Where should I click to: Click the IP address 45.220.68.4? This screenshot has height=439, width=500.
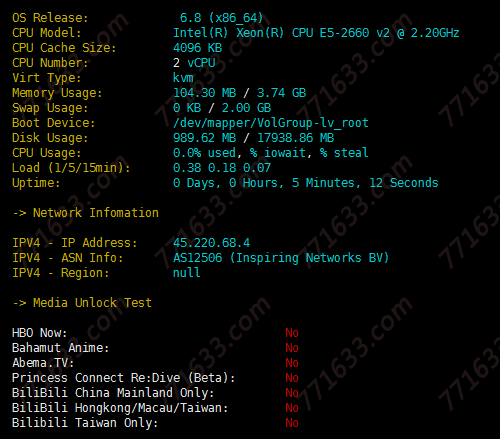coord(211,243)
